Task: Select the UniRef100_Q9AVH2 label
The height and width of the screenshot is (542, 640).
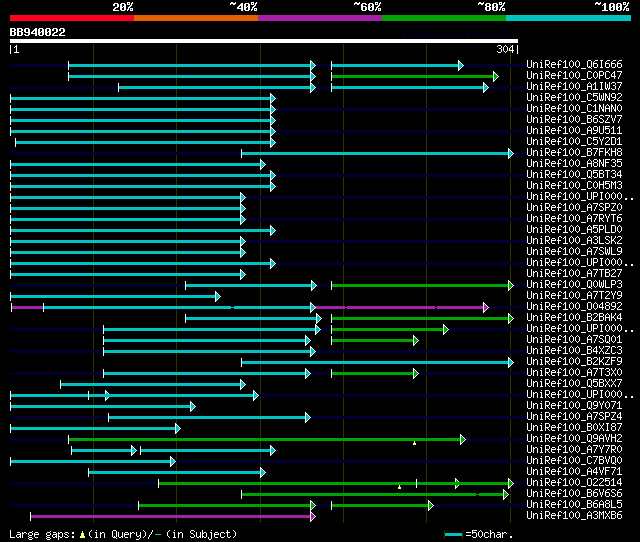Action: (574, 439)
